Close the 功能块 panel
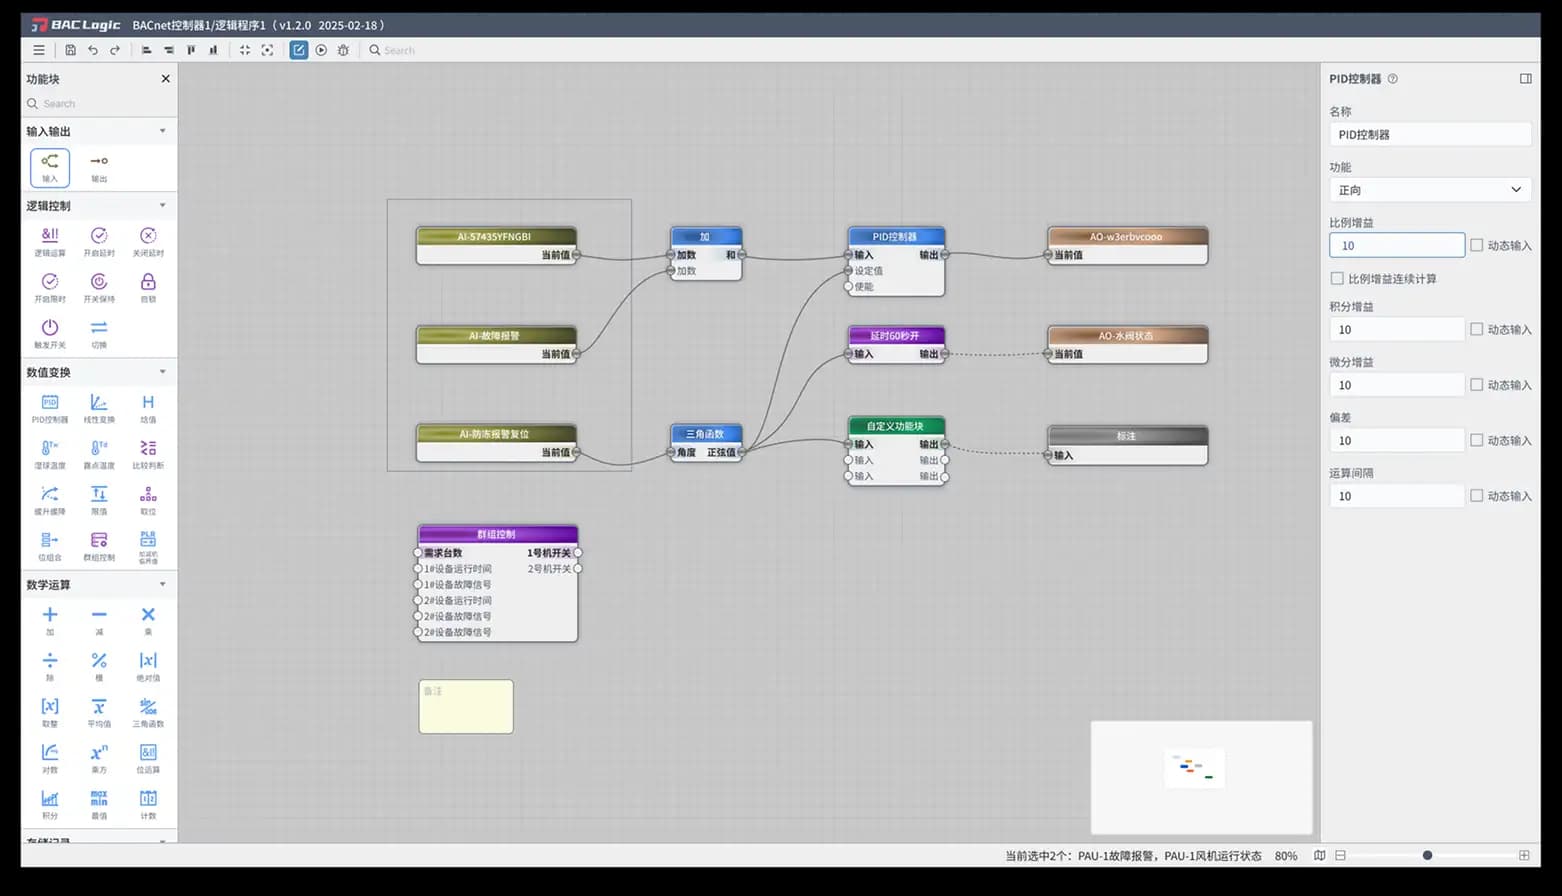This screenshot has width=1562, height=896. 166,79
